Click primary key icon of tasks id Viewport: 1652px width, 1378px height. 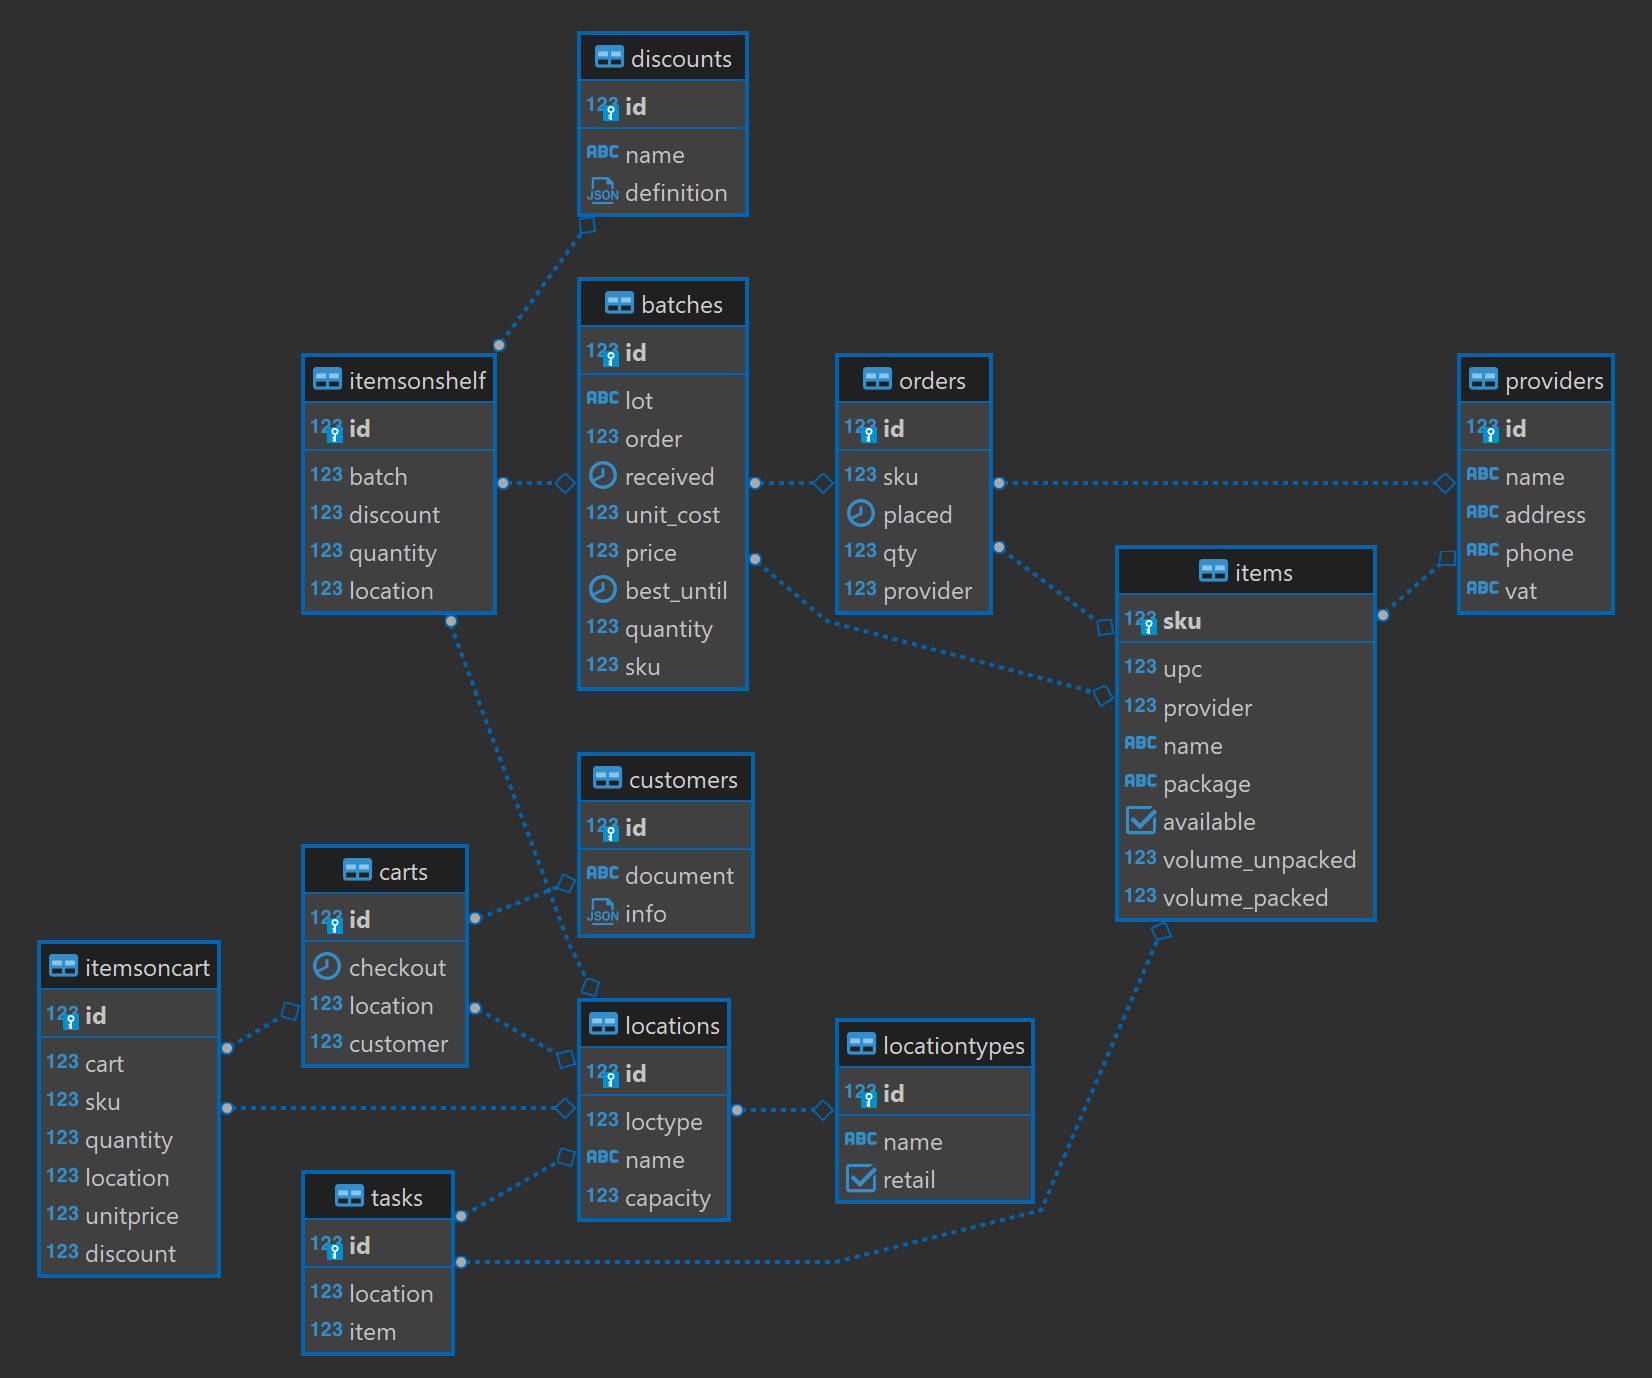[x=326, y=1246]
